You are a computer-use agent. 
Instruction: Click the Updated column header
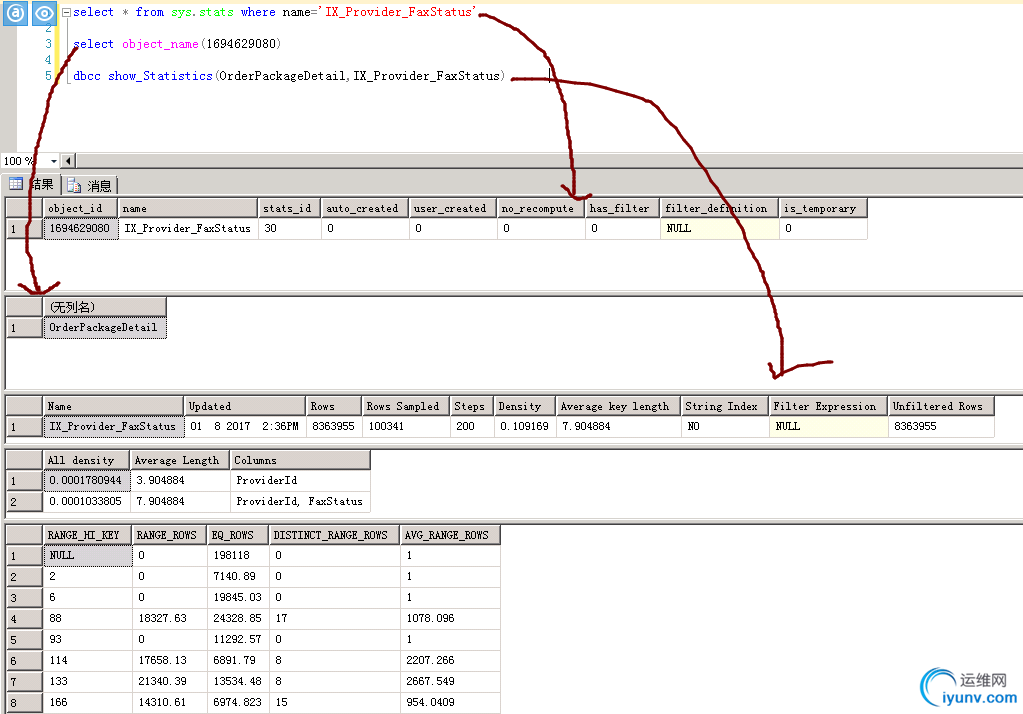244,406
